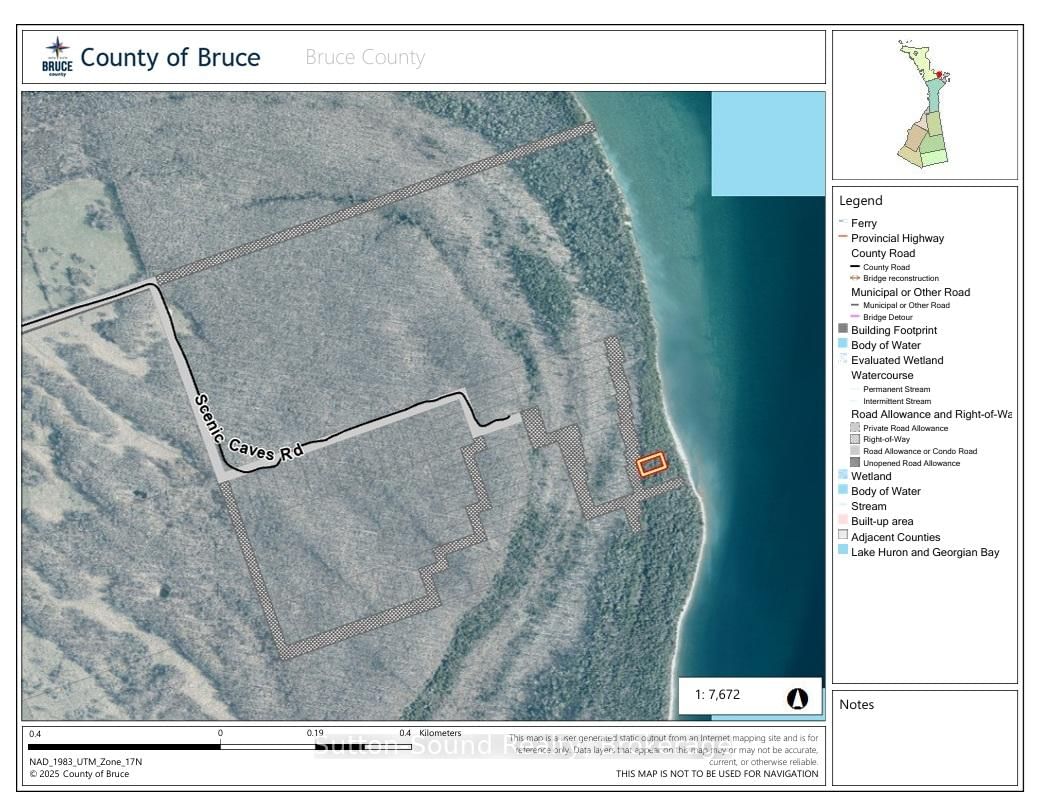Click the orange highlighted parcel on map
Image resolution: width=1044 pixels, height=809 pixels.
[652, 464]
